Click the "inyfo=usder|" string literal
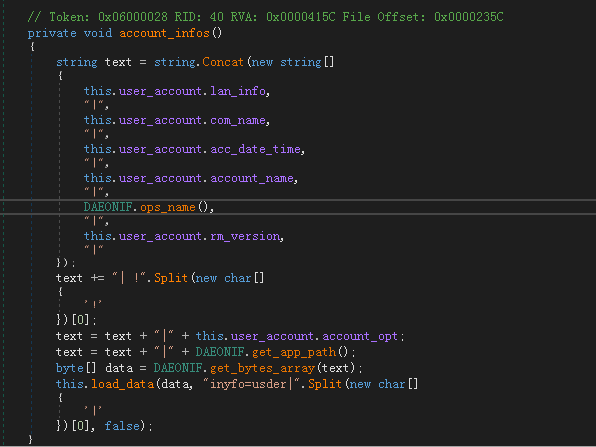596x447 pixels. coord(252,384)
